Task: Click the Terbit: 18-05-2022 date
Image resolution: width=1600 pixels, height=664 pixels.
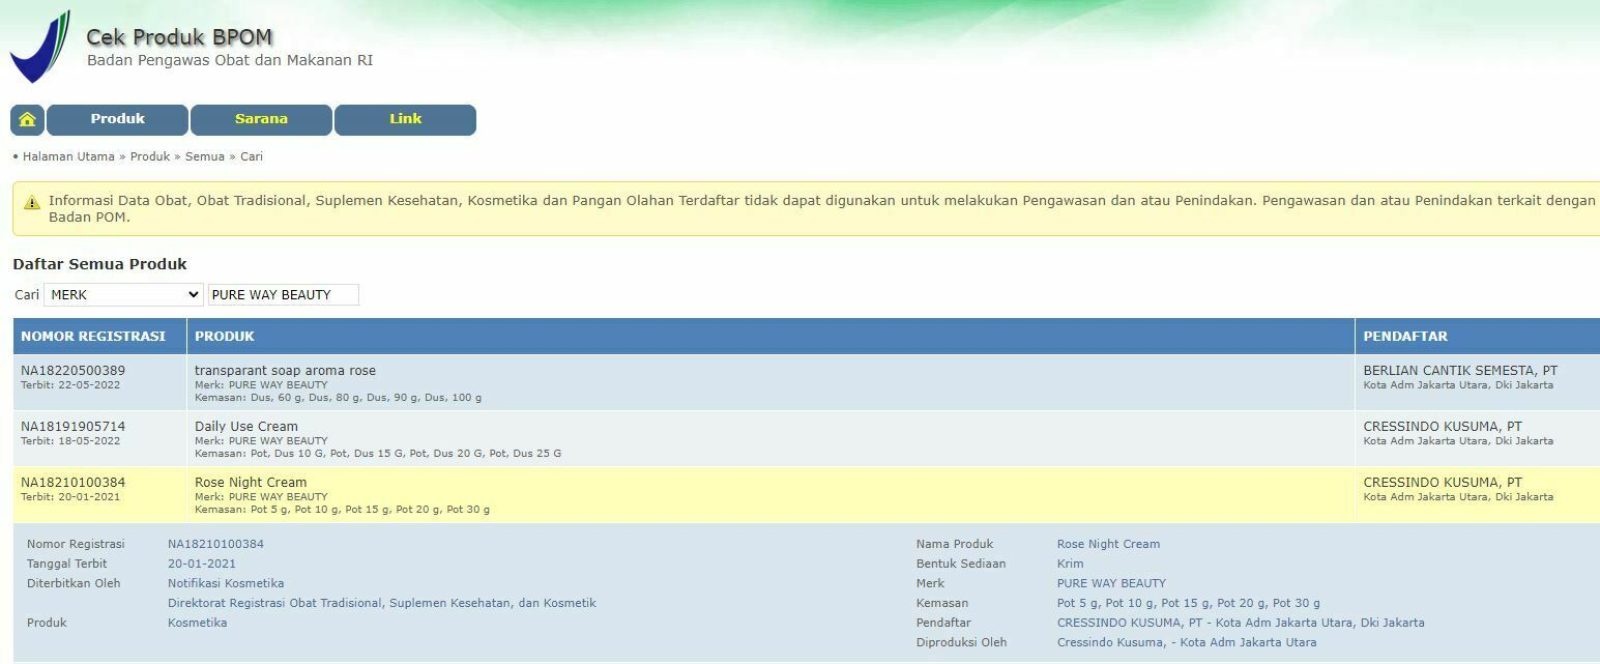Action: [x=70, y=441]
